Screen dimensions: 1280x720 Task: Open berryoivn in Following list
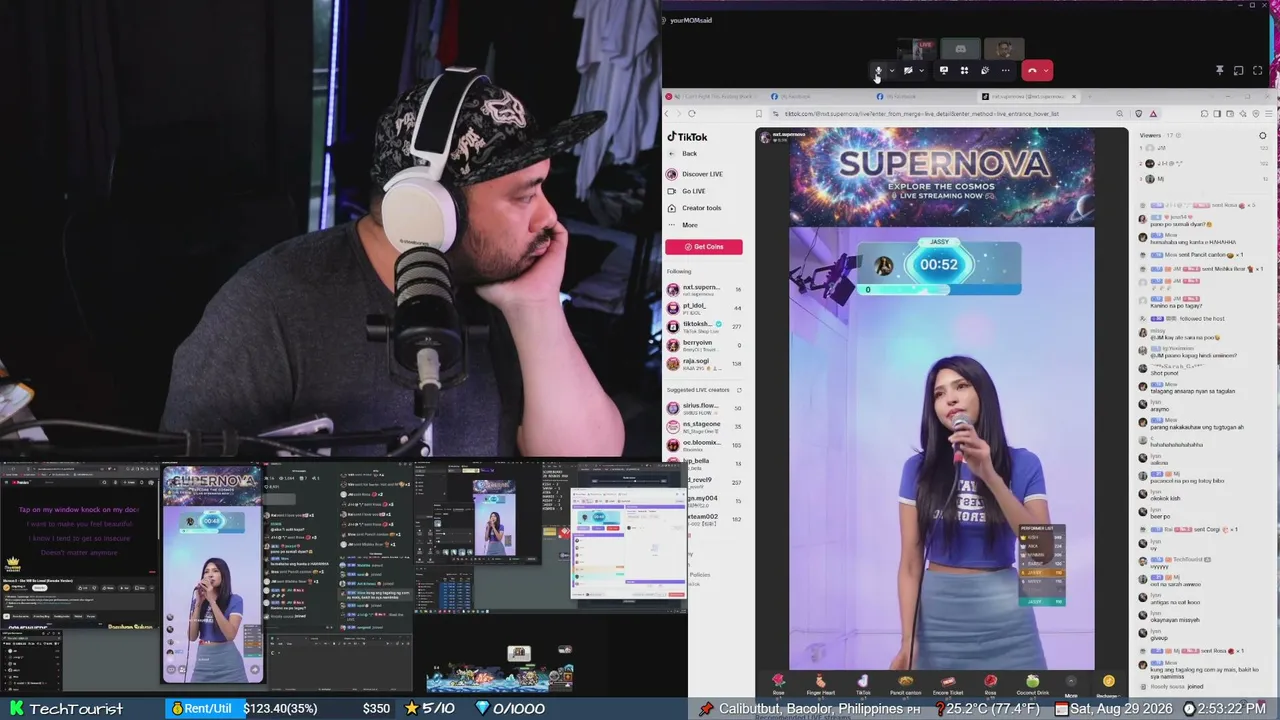(706, 344)
